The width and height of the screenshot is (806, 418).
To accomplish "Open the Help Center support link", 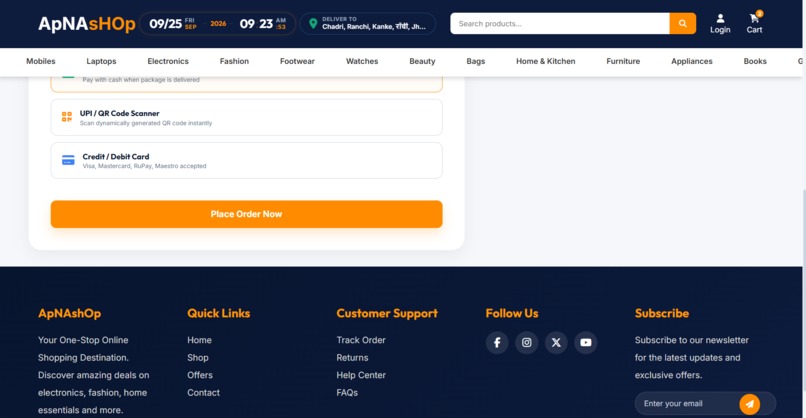I will tap(361, 375).
